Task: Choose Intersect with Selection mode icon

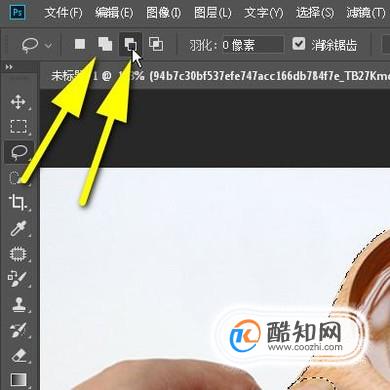Action: 156,44
